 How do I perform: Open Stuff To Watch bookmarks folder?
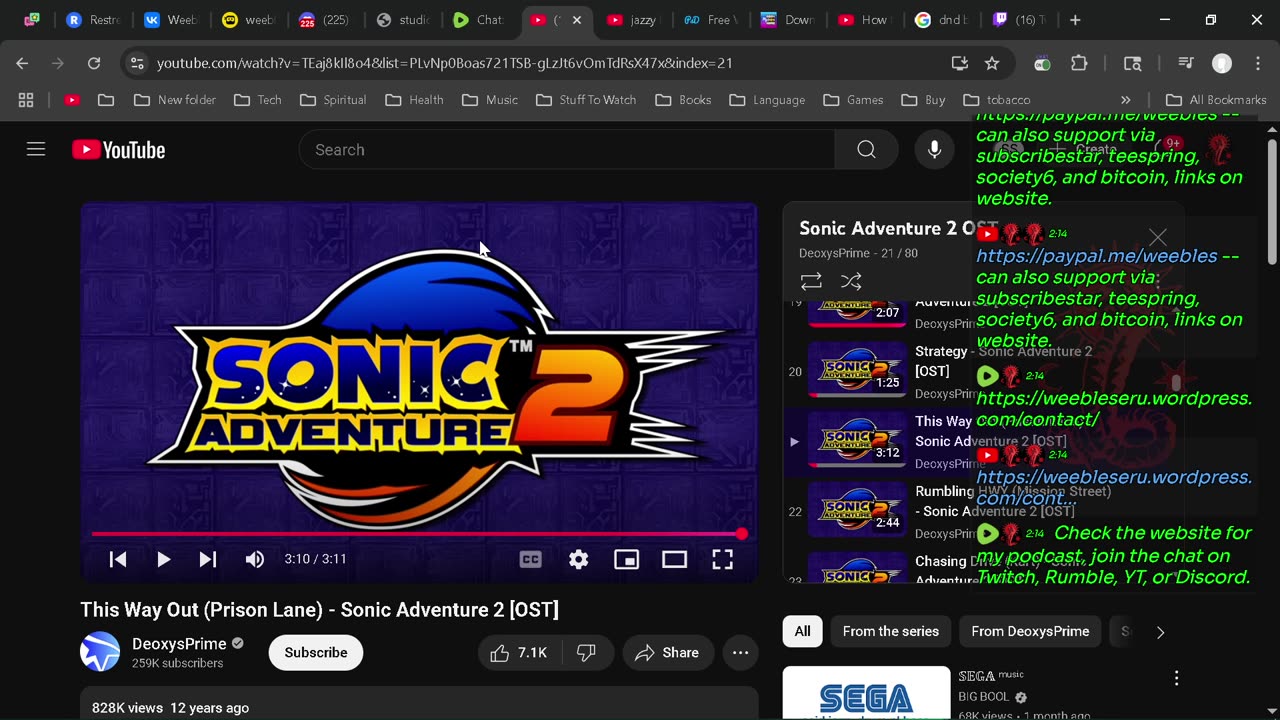(x=586, y=100)
